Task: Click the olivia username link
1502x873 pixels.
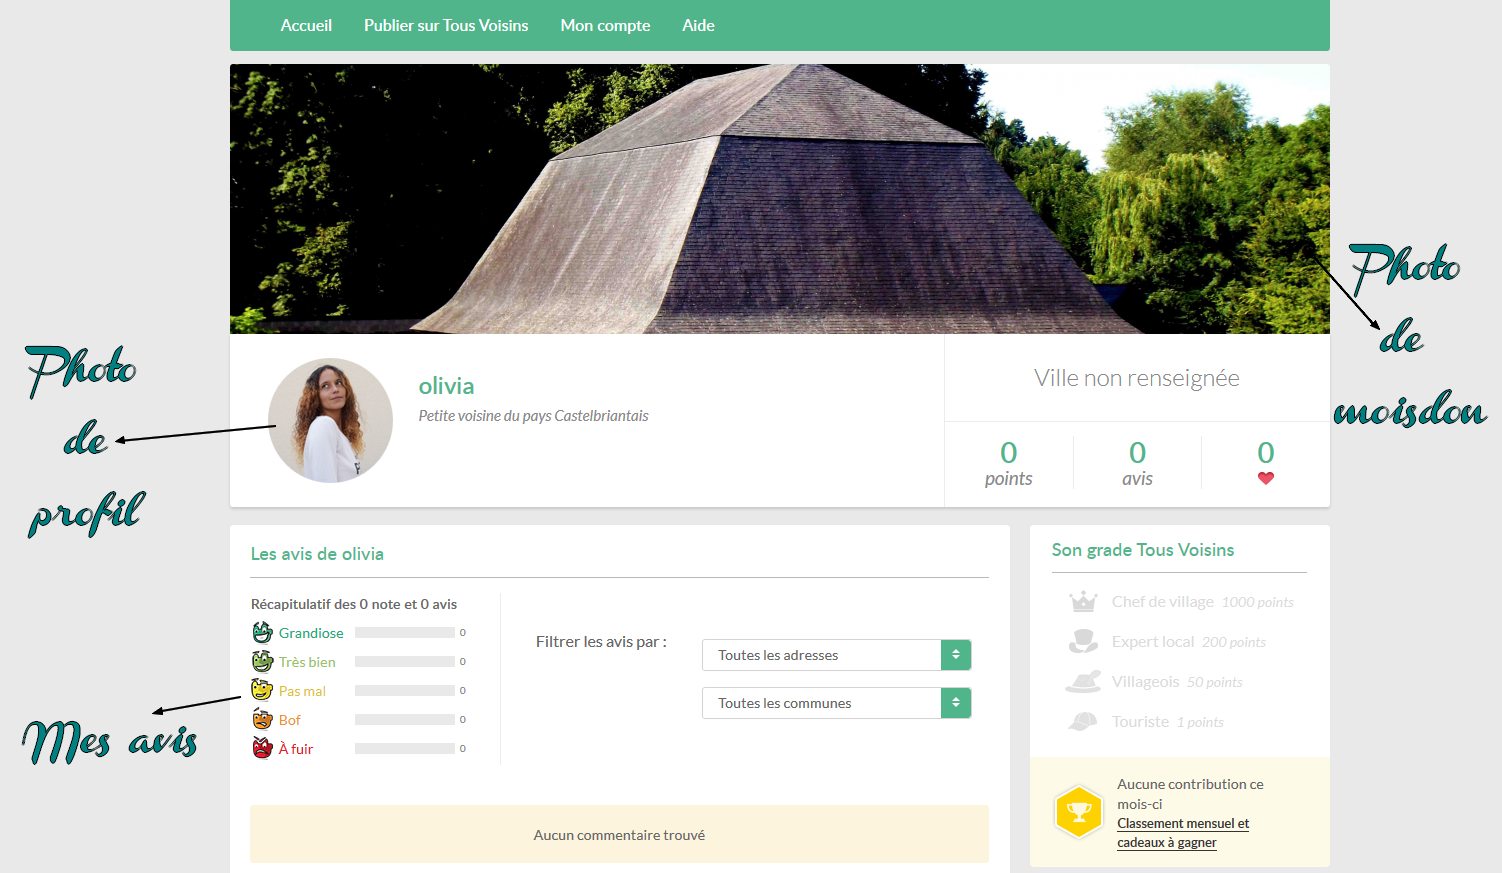Action: 446,386
